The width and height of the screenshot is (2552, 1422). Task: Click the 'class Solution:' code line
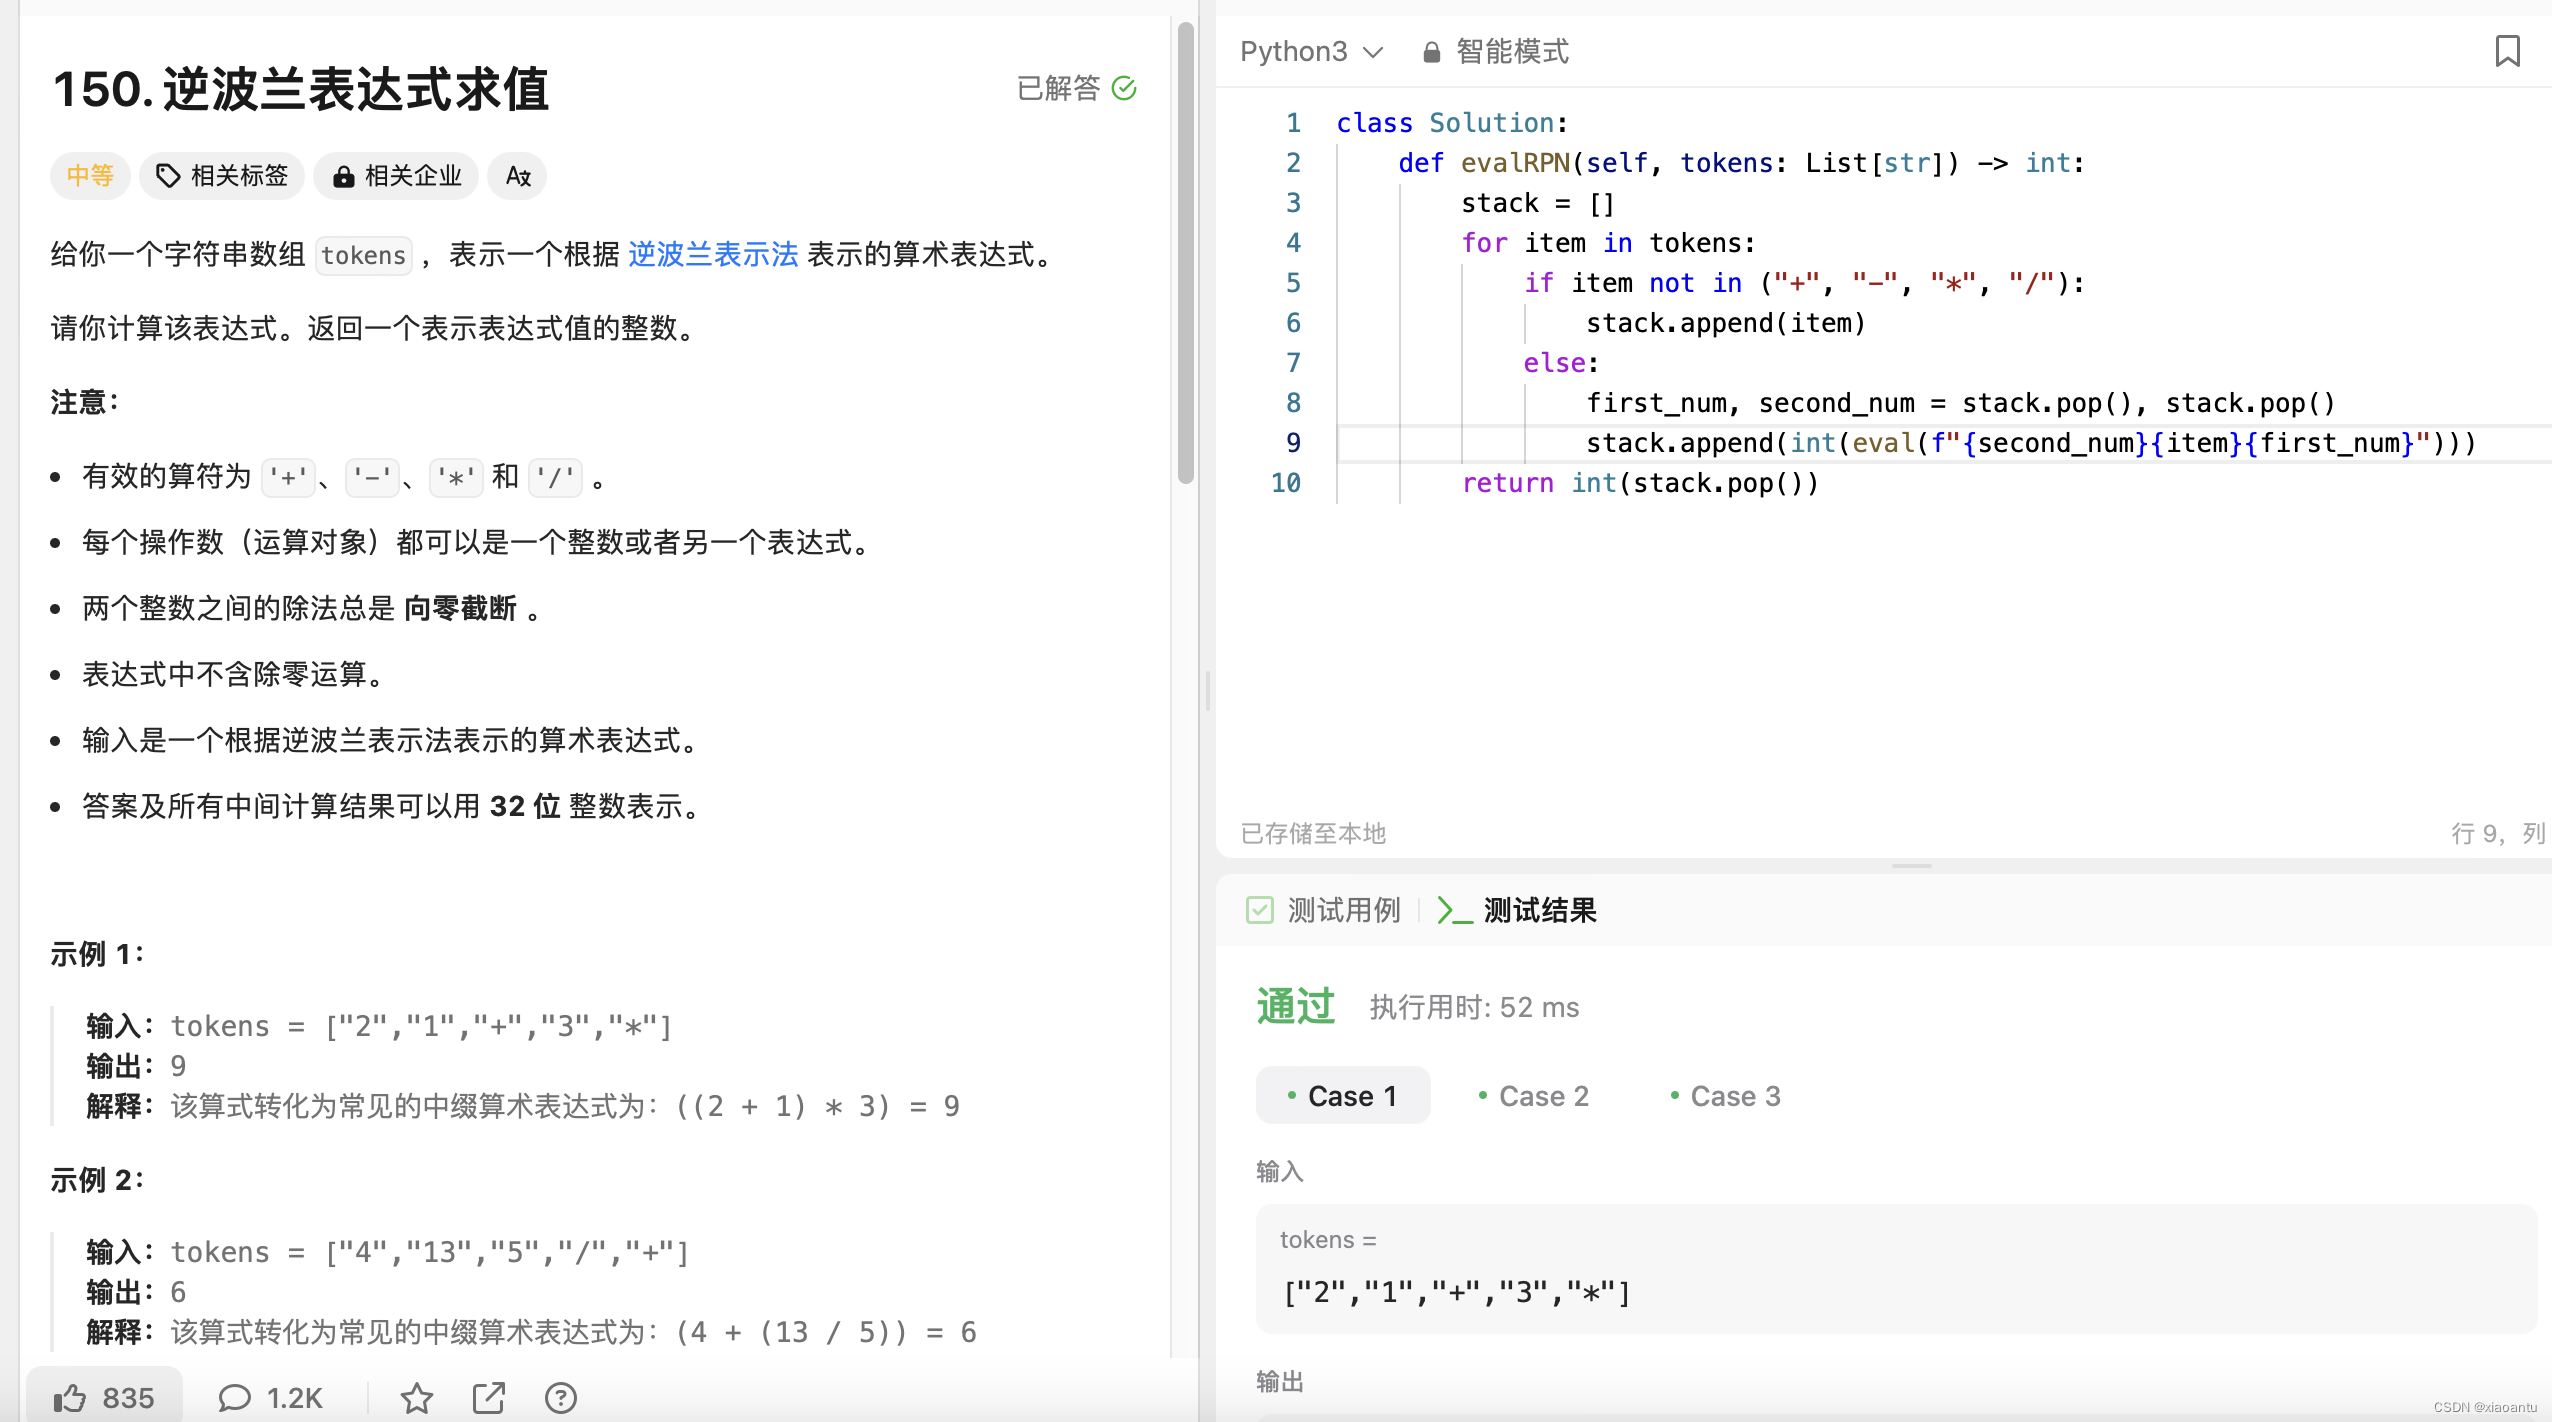(x=1452, y=123)
